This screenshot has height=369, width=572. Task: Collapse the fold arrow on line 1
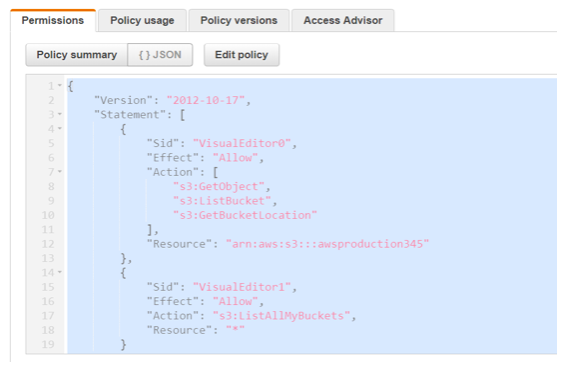pos(60,86)
